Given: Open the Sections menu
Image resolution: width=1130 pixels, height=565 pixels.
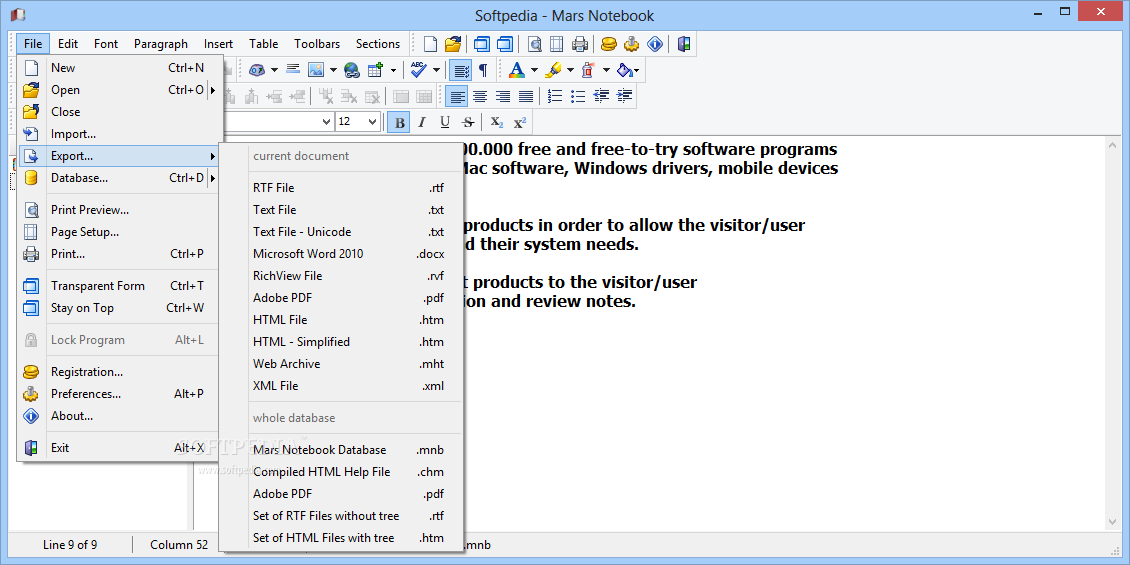Looking at the screenshot, I should 378,44.
